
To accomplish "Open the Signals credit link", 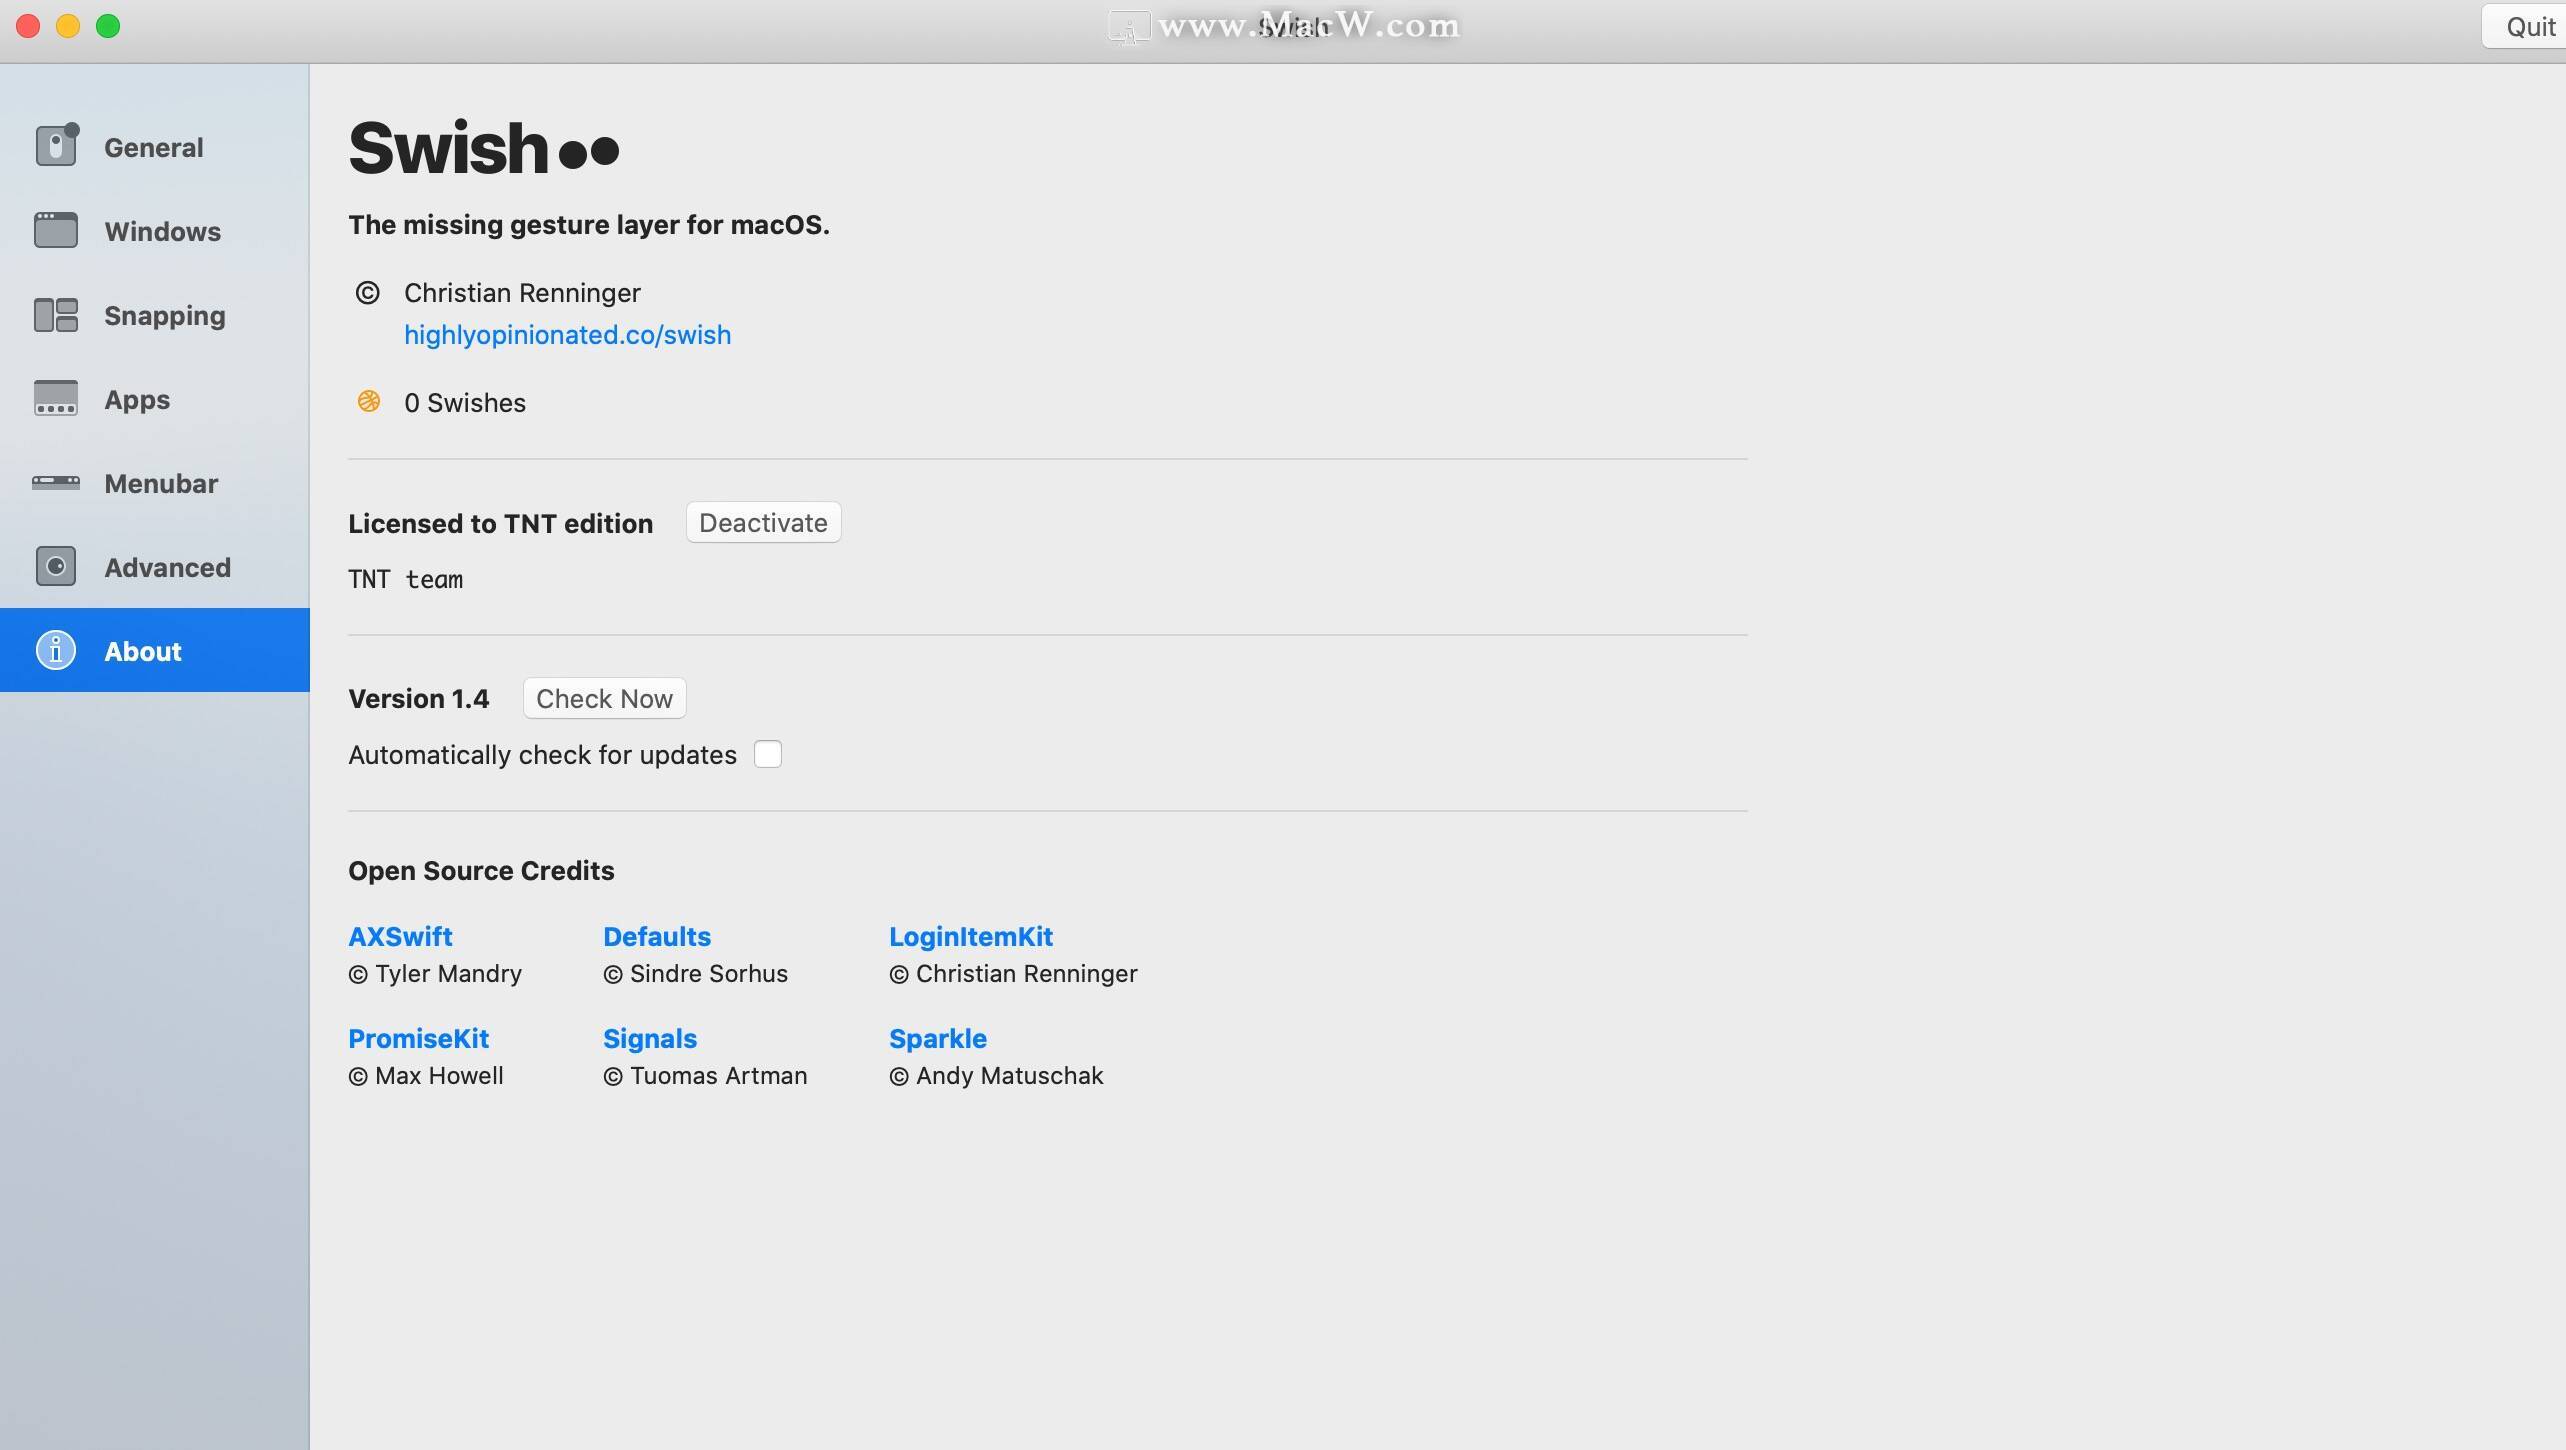I will point(650,1039).
